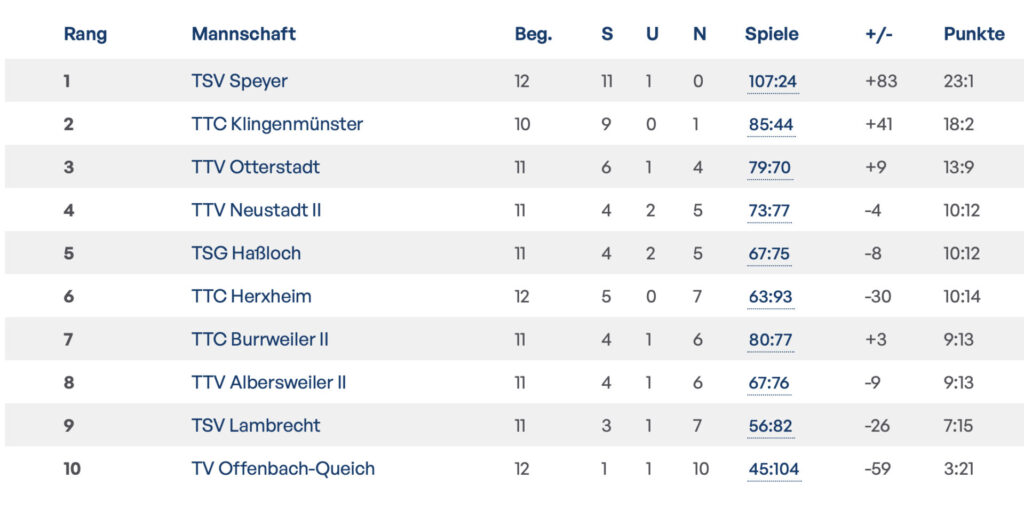Open the 80:77 games score link
Screen dimensions: 1024x510
pos(770,339)
